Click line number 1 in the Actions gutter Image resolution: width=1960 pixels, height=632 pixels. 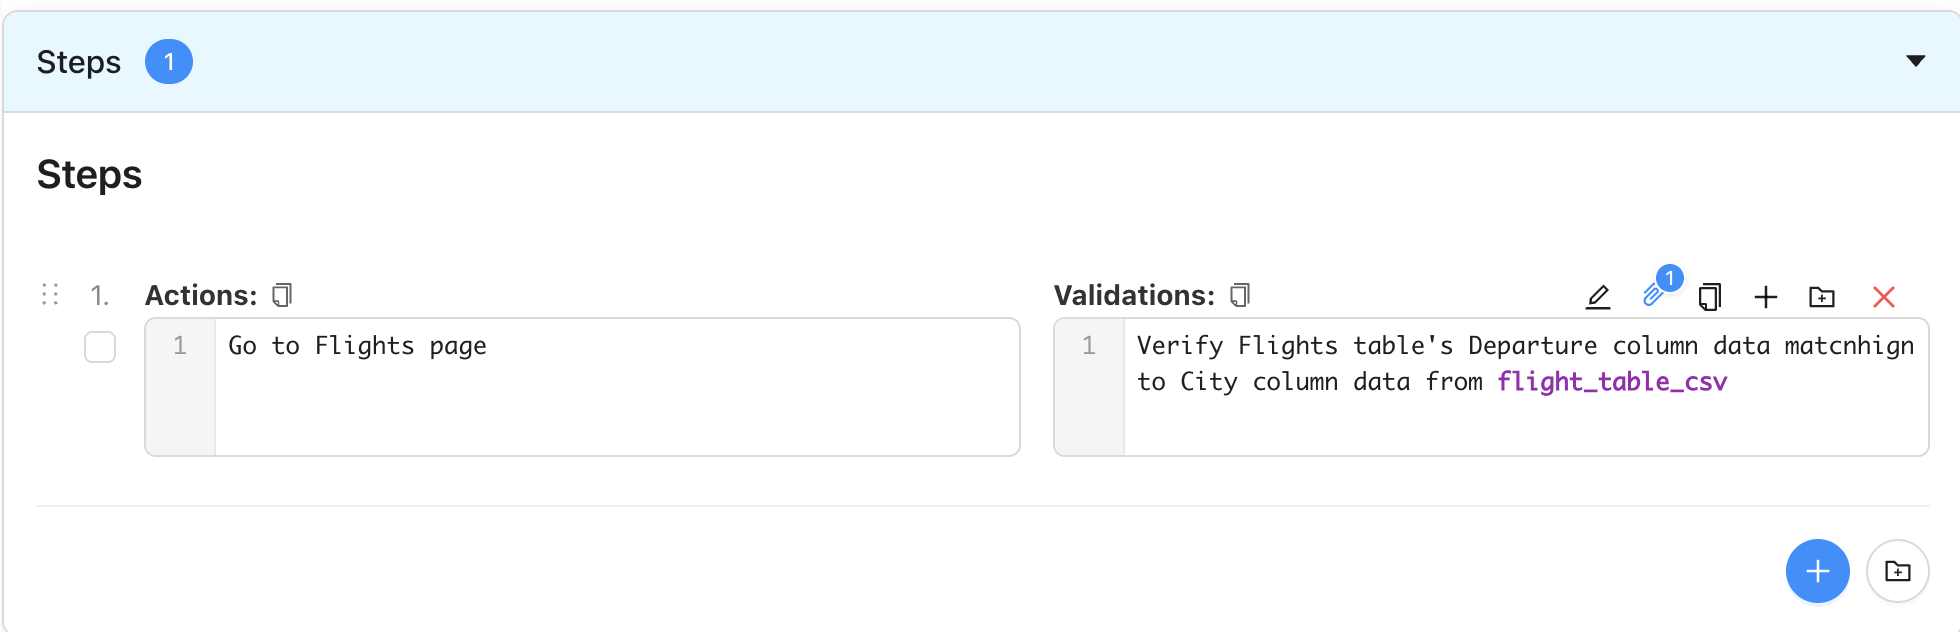(180, 346)
